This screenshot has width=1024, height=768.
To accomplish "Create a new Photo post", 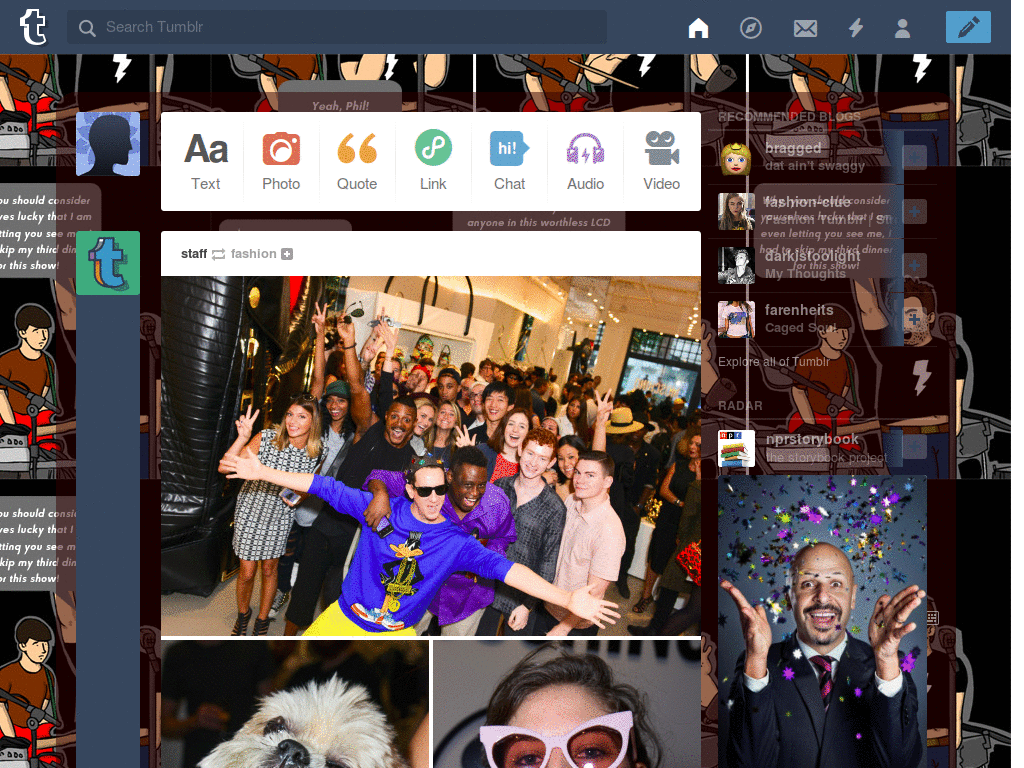I will pyautogui.click(x=281, y=161).
